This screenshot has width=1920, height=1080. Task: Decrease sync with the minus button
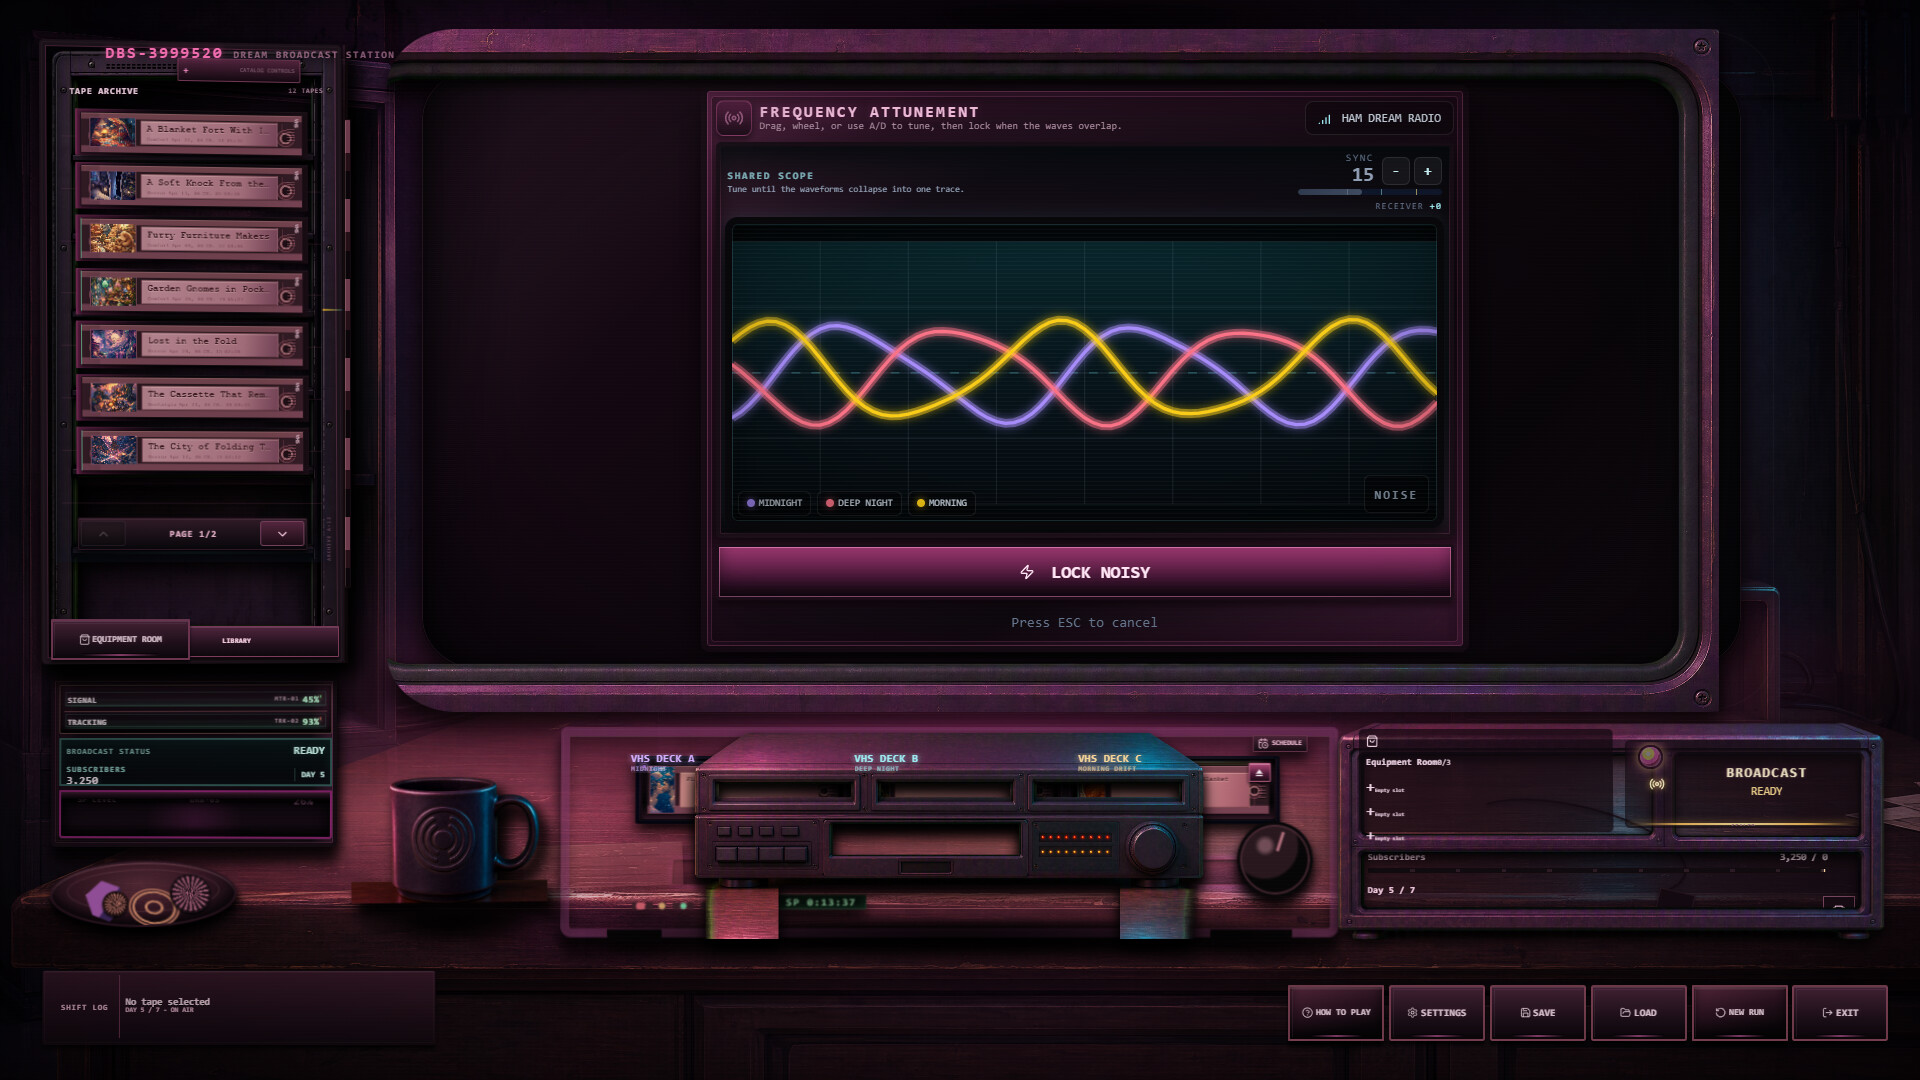point(1396,172)
